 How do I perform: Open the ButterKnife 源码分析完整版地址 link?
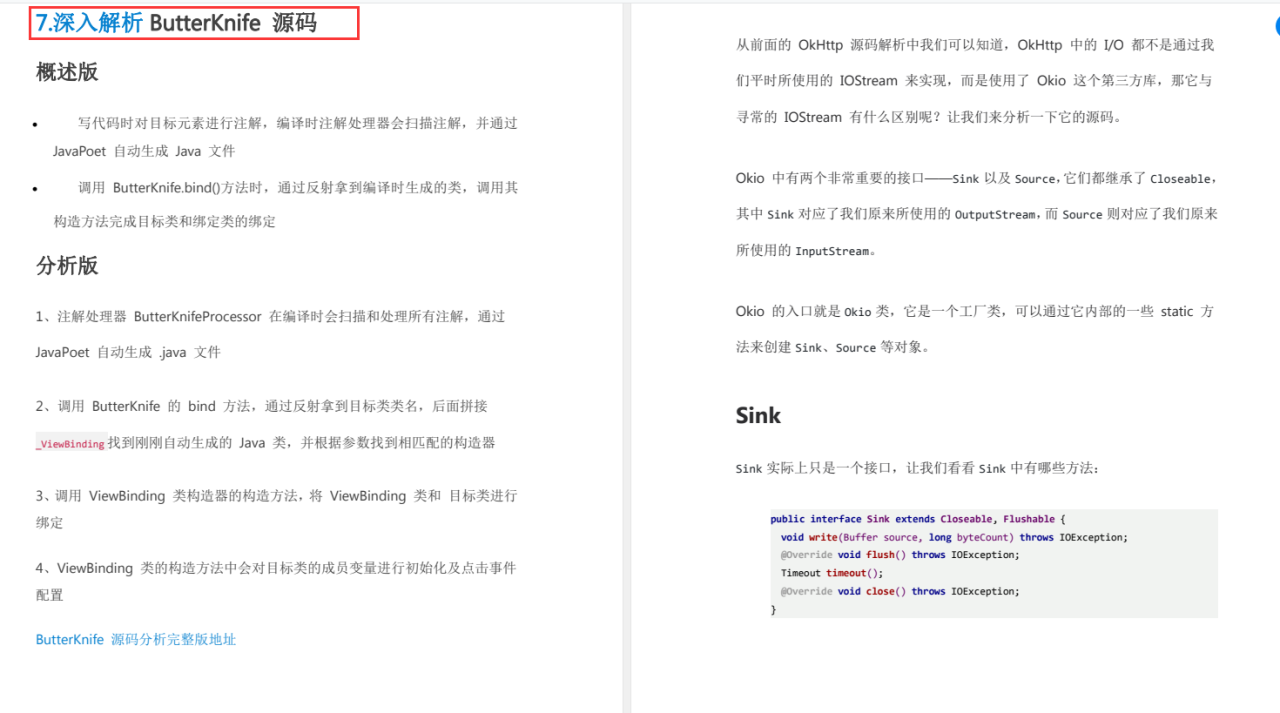[x=136, y=639]
